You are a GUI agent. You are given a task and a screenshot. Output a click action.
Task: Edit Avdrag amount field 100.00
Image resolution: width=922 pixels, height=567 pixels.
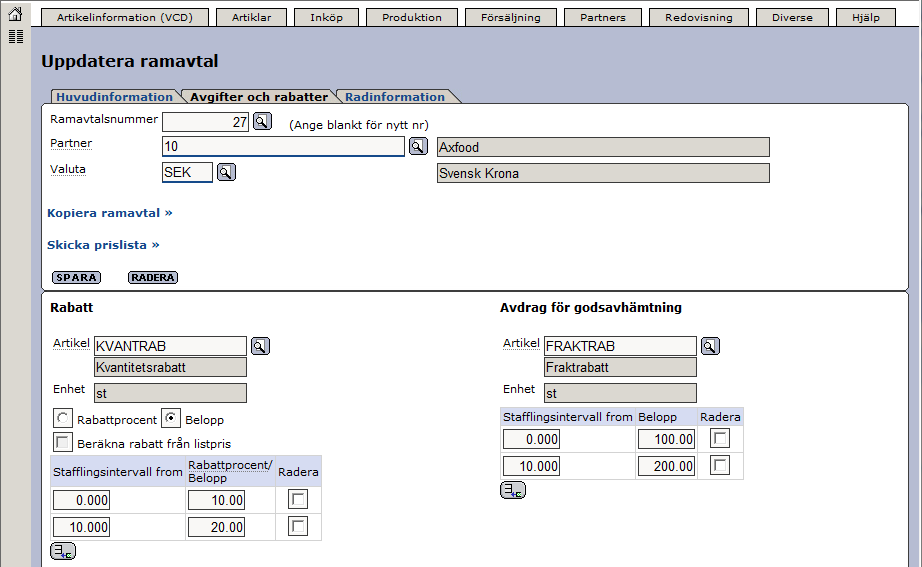666,439
